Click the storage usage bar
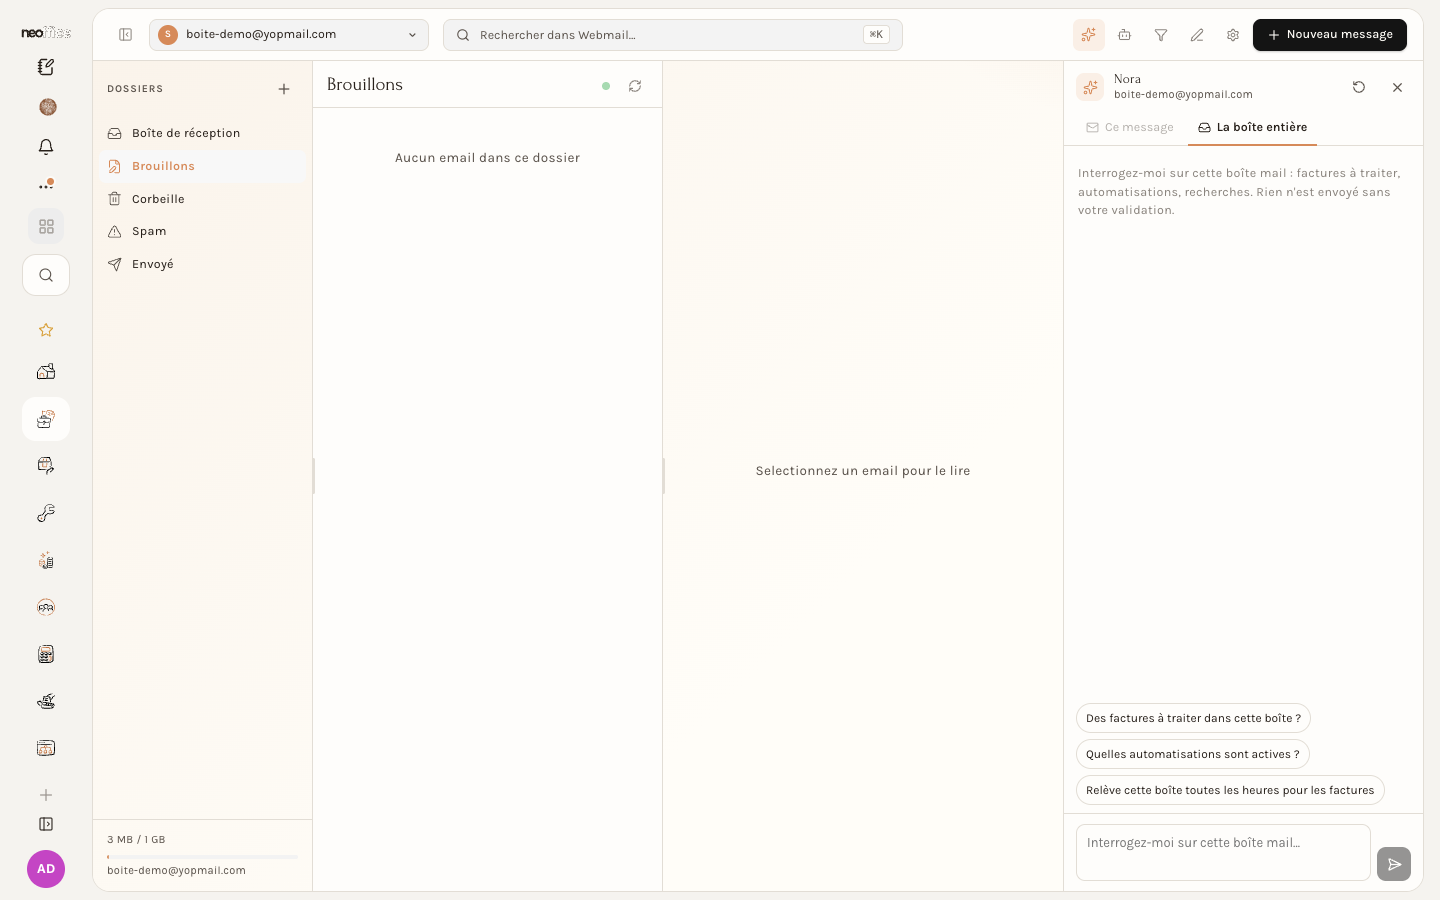This screenshot has height=900, width=1440. point(202,857)
